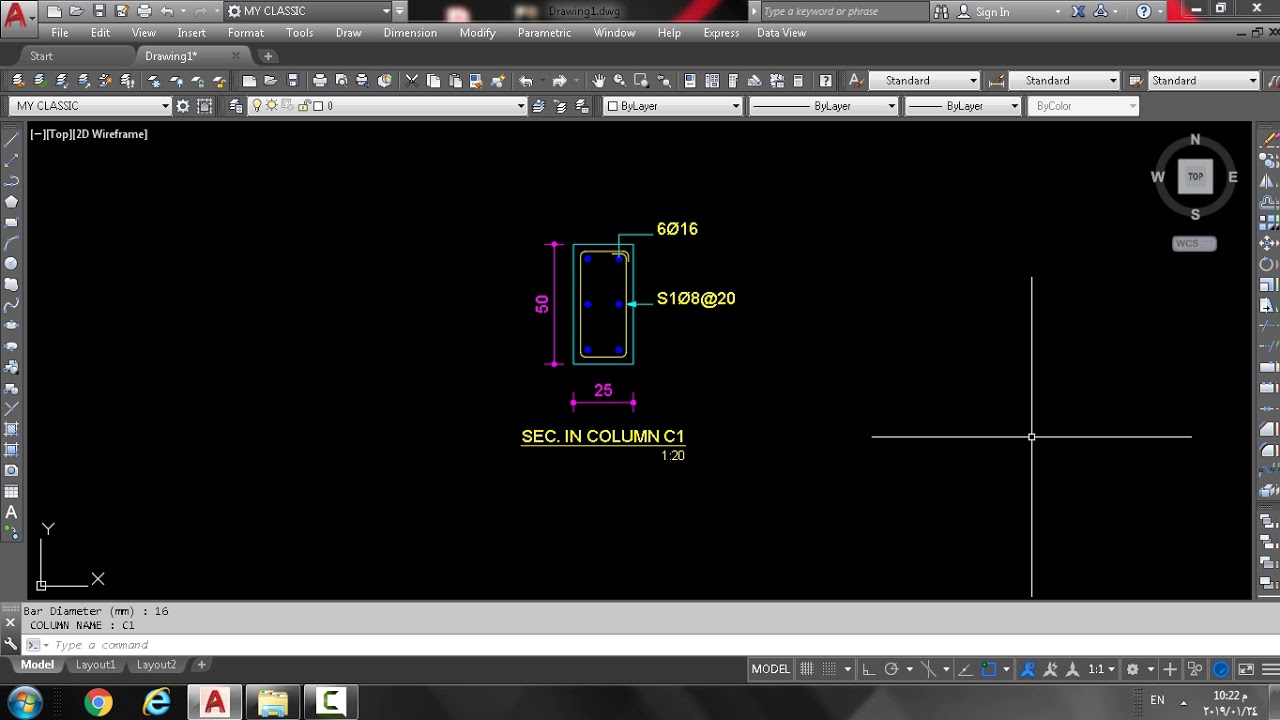Viewport: 1280px width, 720px height.
Task: Toggle Polar tracking in status bar
Action: [x=891, y=669]
